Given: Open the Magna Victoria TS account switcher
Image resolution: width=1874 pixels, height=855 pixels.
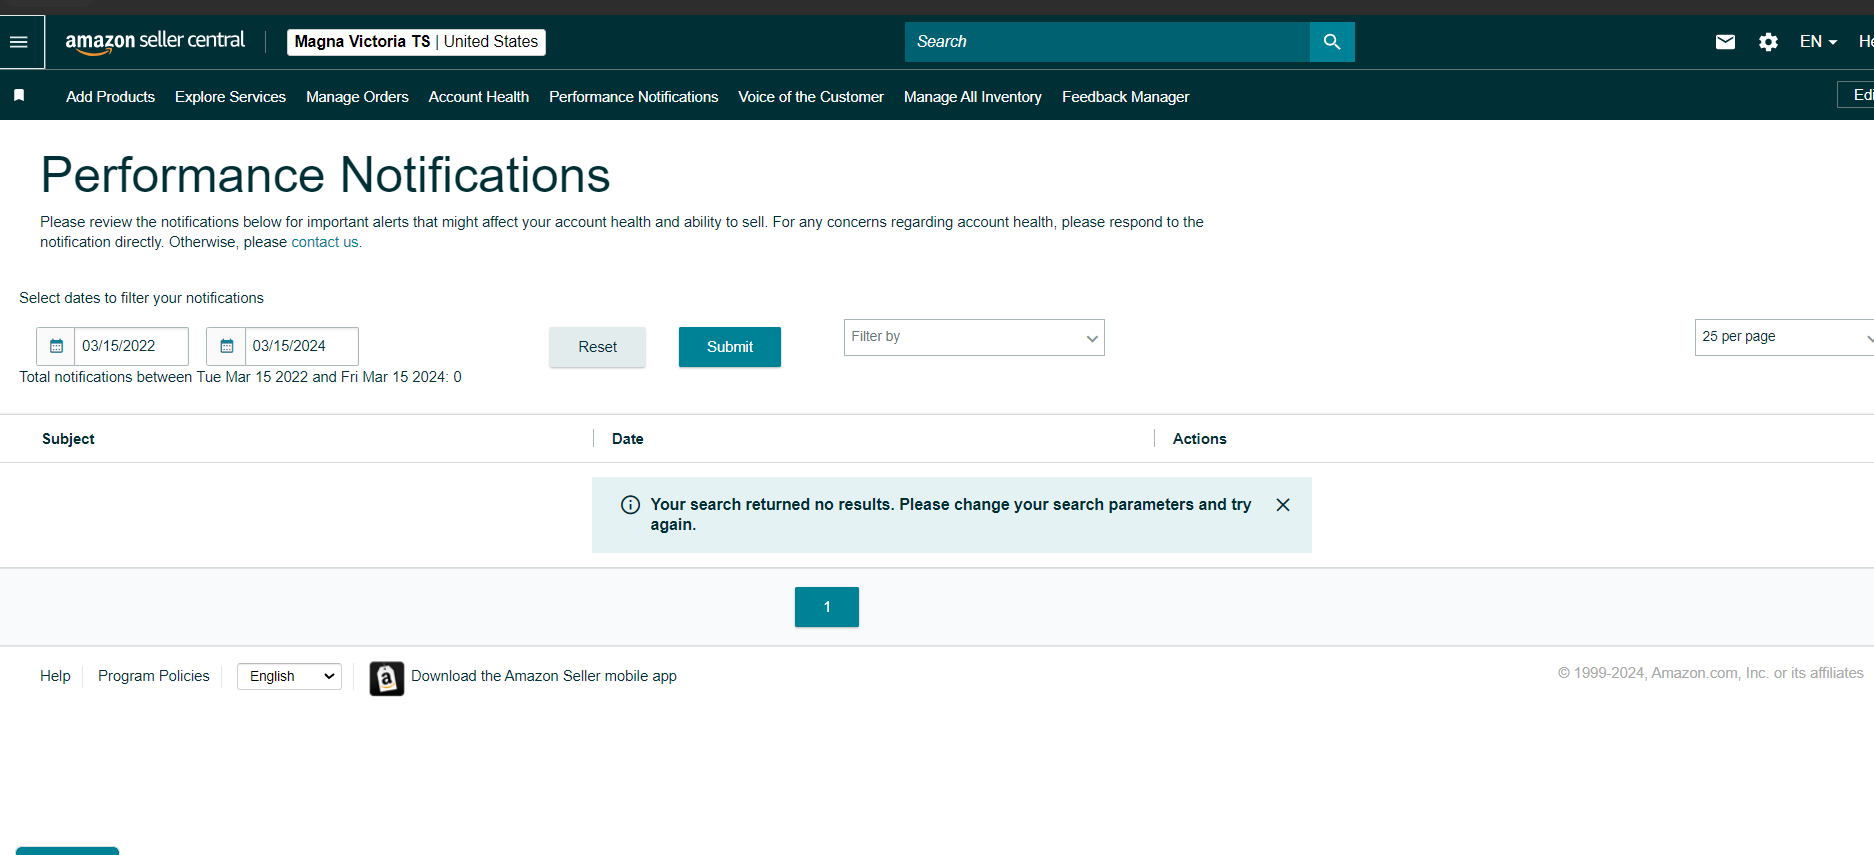Looking at the screenshot, I should 416,42.
